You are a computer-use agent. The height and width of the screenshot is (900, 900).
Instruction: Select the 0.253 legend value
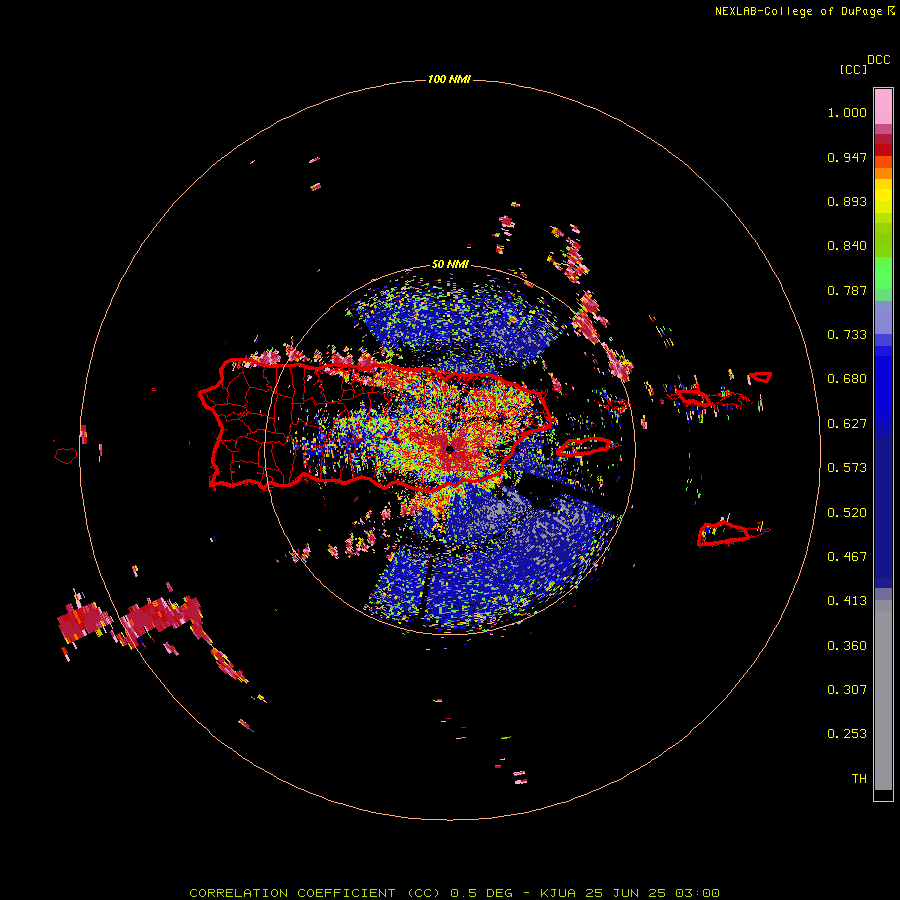pyautogui.click(x=847, y=734)
